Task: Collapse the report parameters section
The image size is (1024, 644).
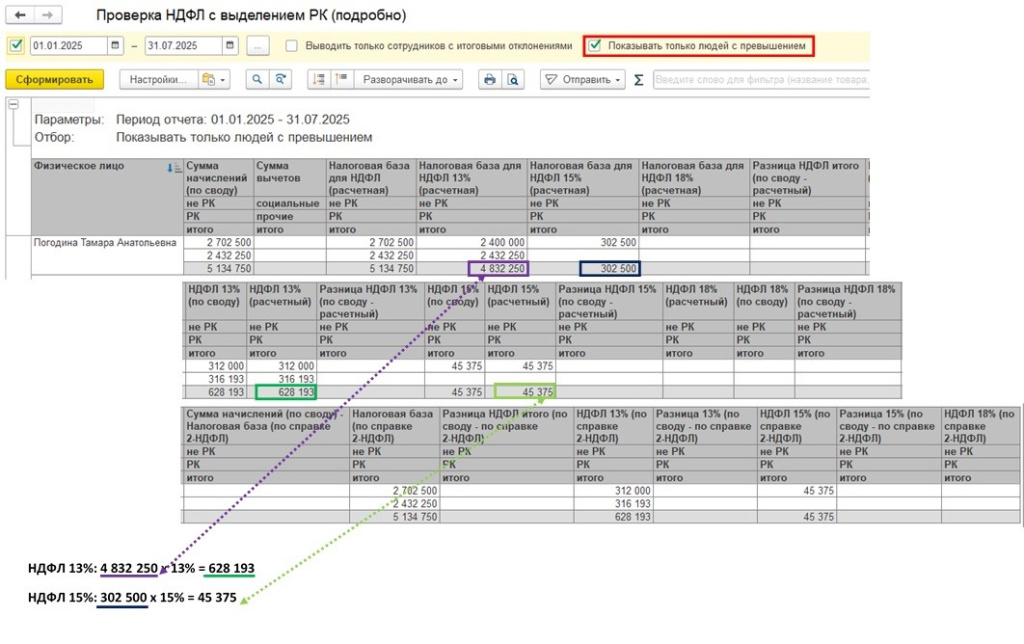Action: [x=13, y=104]
